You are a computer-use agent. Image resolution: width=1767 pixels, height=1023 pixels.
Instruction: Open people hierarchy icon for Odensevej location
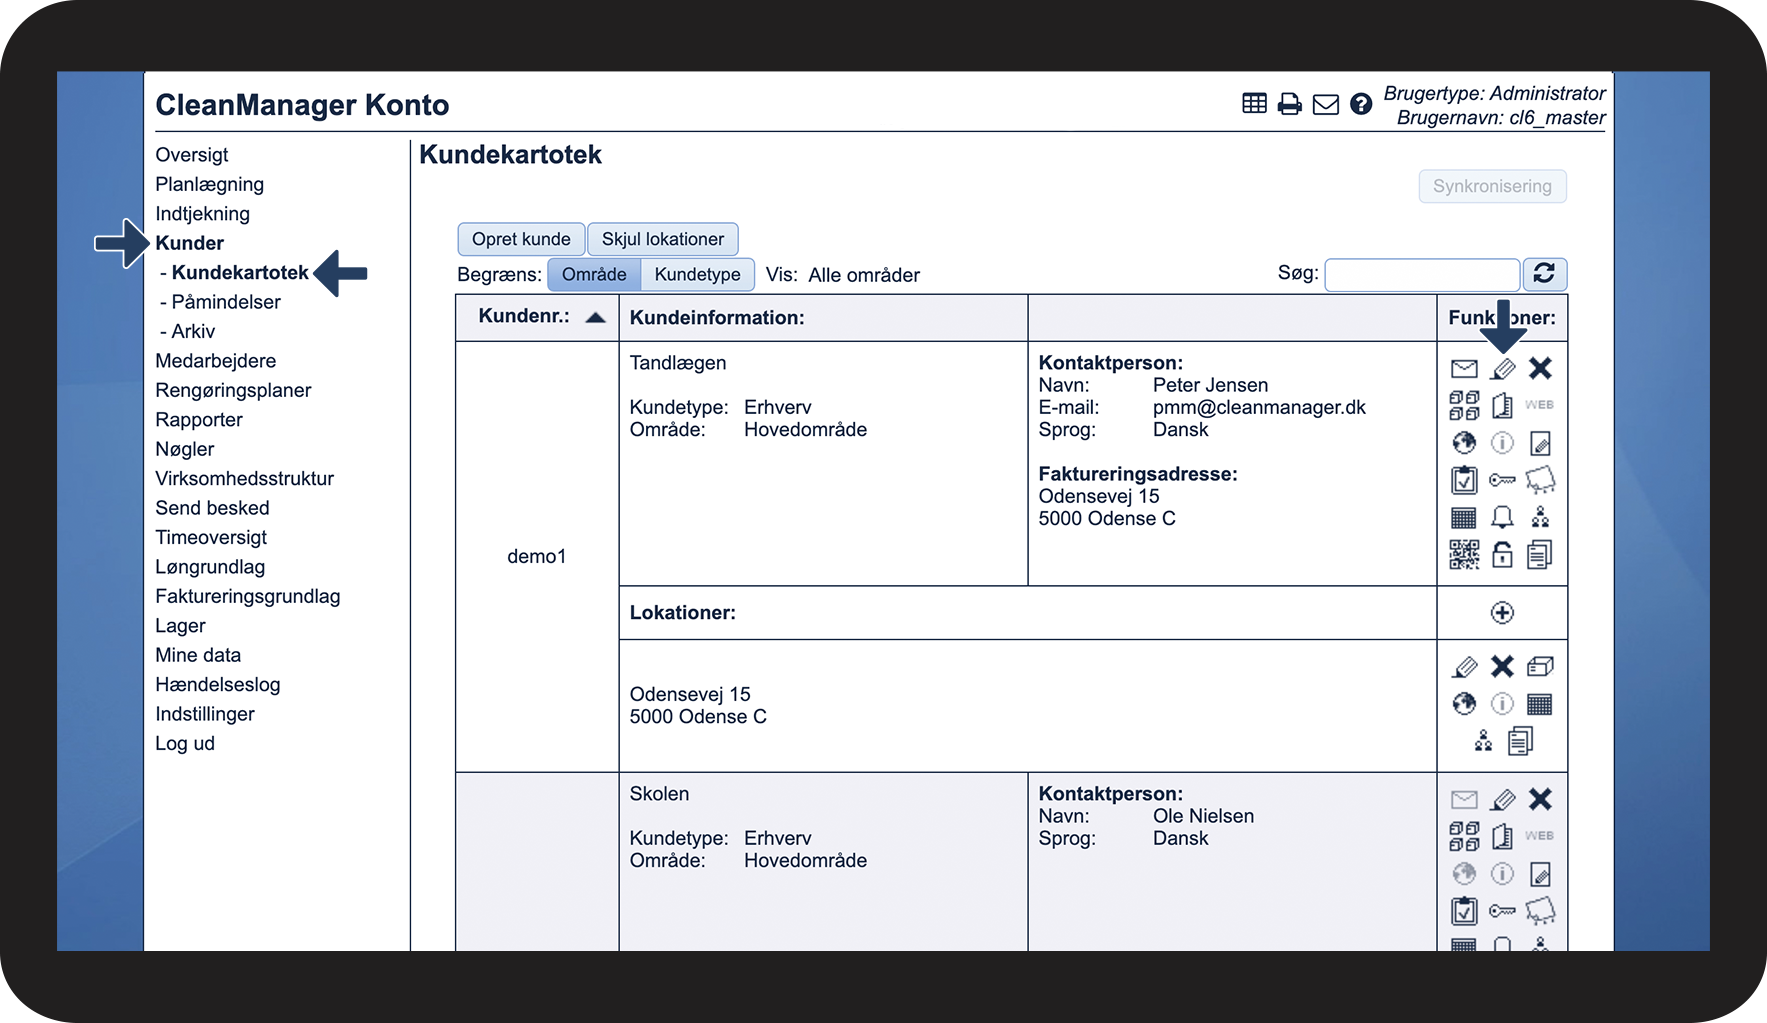tap(1483, 741)
